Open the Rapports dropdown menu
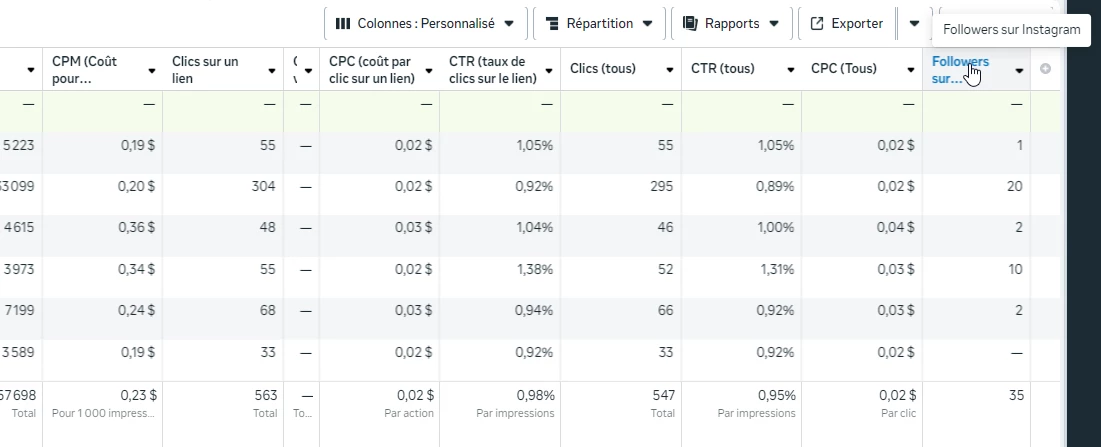Viewport: 1101px width, 447px height. tap(730, 23)
